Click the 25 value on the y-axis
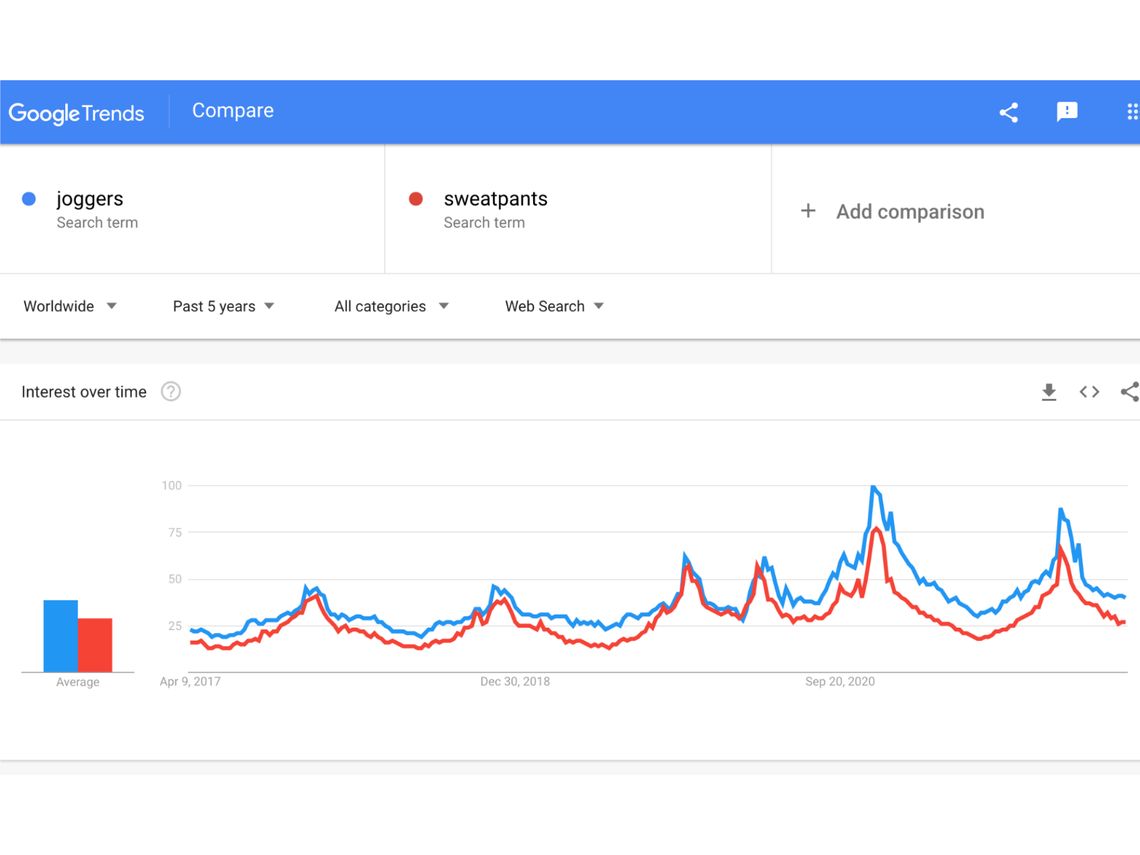 (x=174, y=625)
